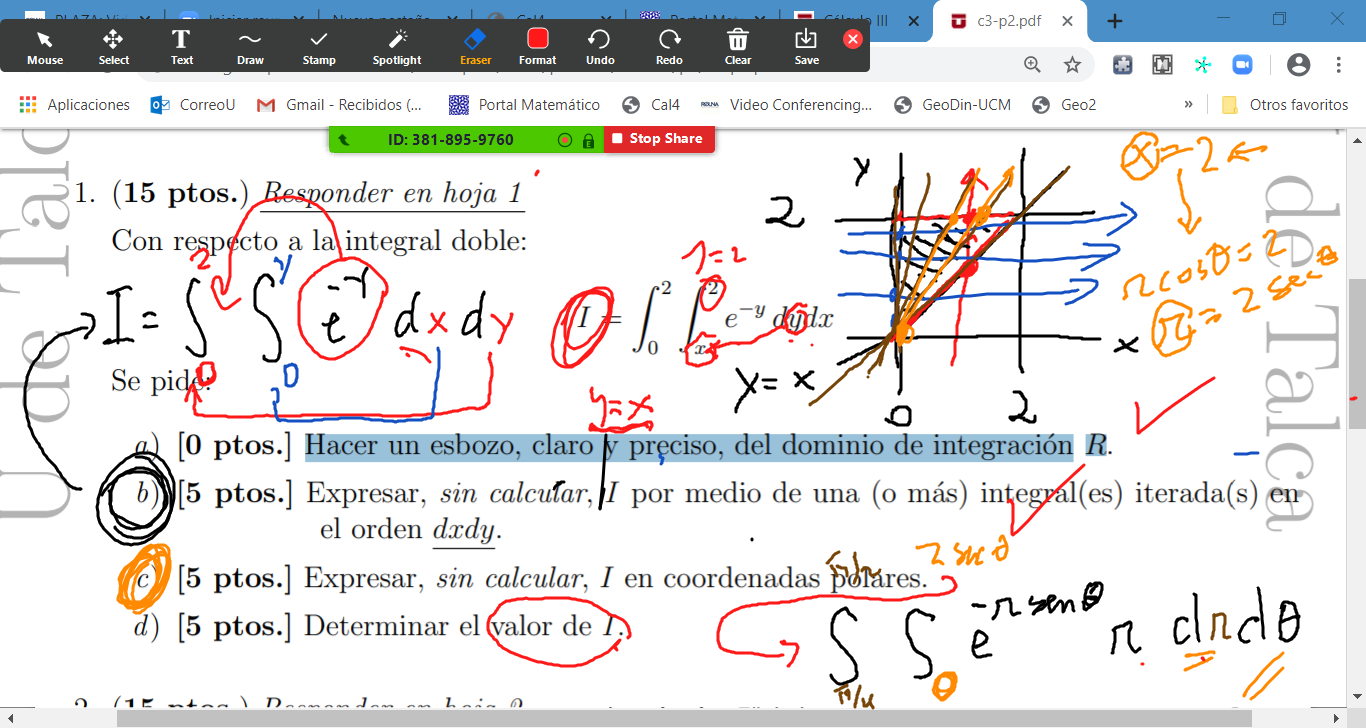The image size is (1366, 728).
Task: Expand the green share bar arrow
Action: pyautogui.click(x=344, y=140)
